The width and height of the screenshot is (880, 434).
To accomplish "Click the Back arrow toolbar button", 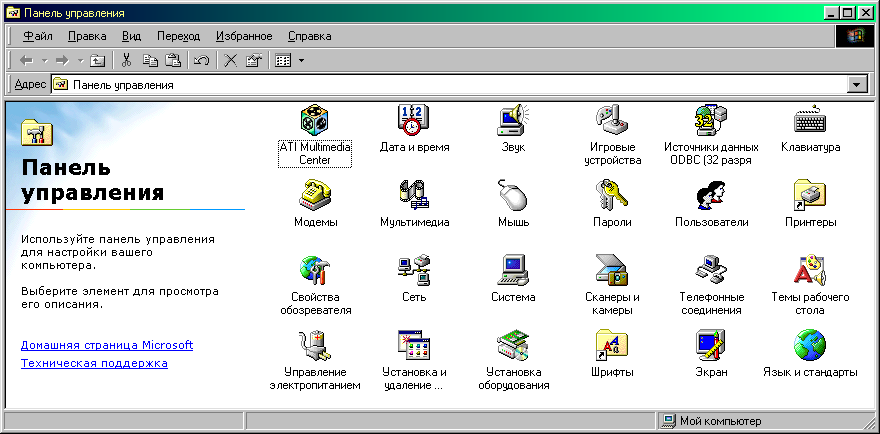I will (26, 60).
